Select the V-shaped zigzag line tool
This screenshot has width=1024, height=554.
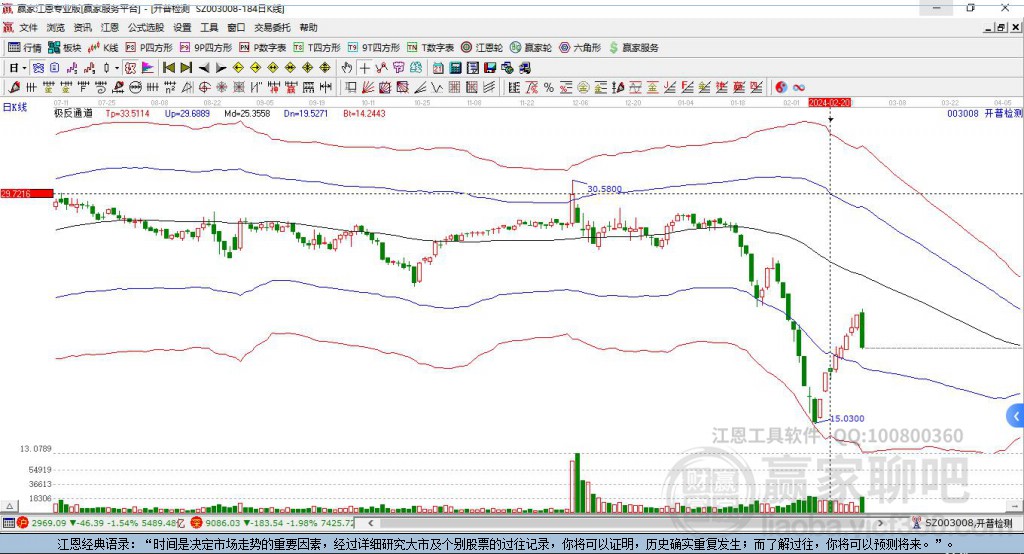[437, 87]
